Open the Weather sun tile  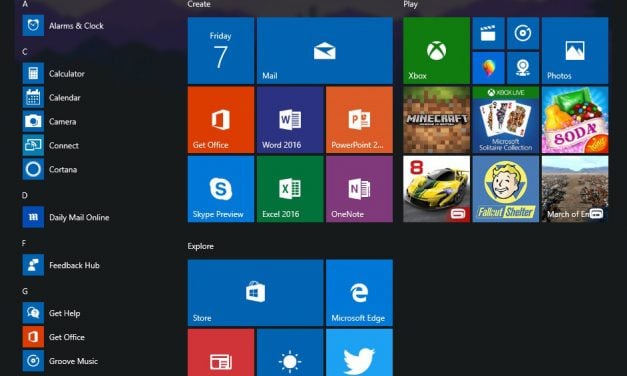coord(290,352)
